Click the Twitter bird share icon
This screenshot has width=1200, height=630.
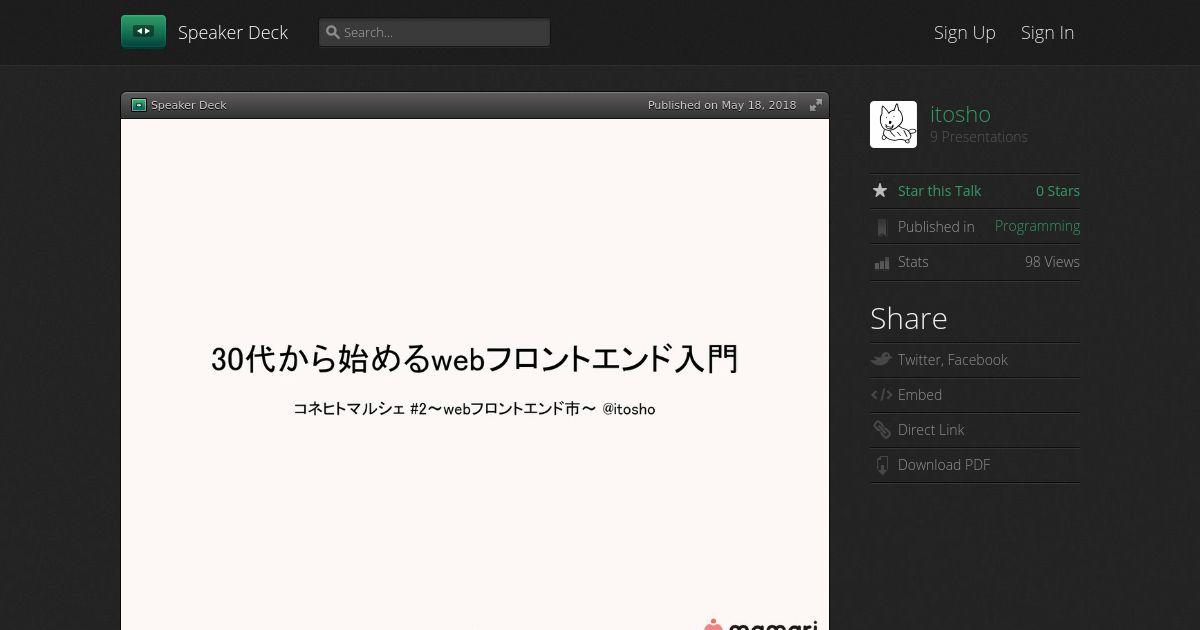[881, 359]
